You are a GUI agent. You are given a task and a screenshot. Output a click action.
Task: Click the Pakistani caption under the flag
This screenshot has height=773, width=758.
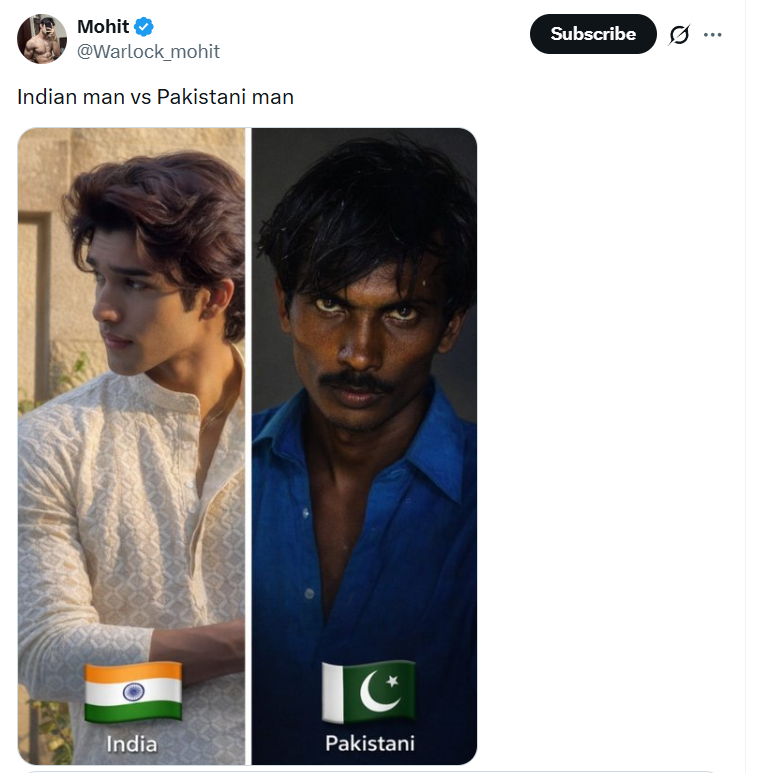370,743
